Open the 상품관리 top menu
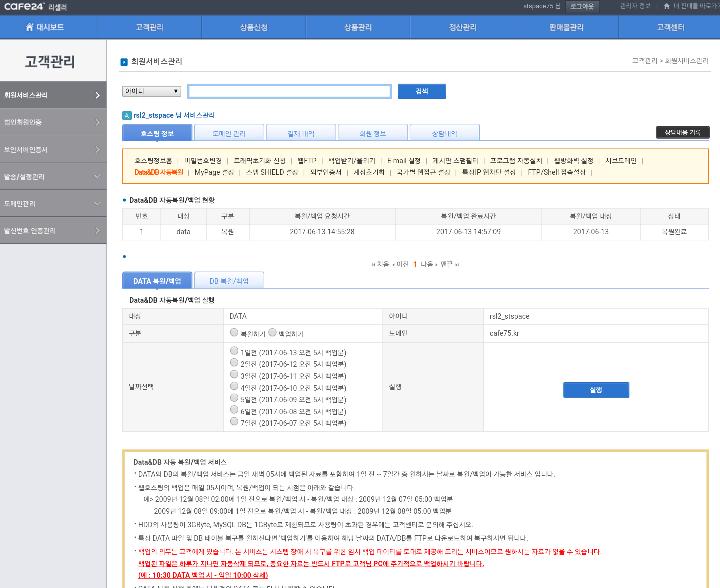The width and height of the screenshot is (720, 588). (x=358, y=27)
